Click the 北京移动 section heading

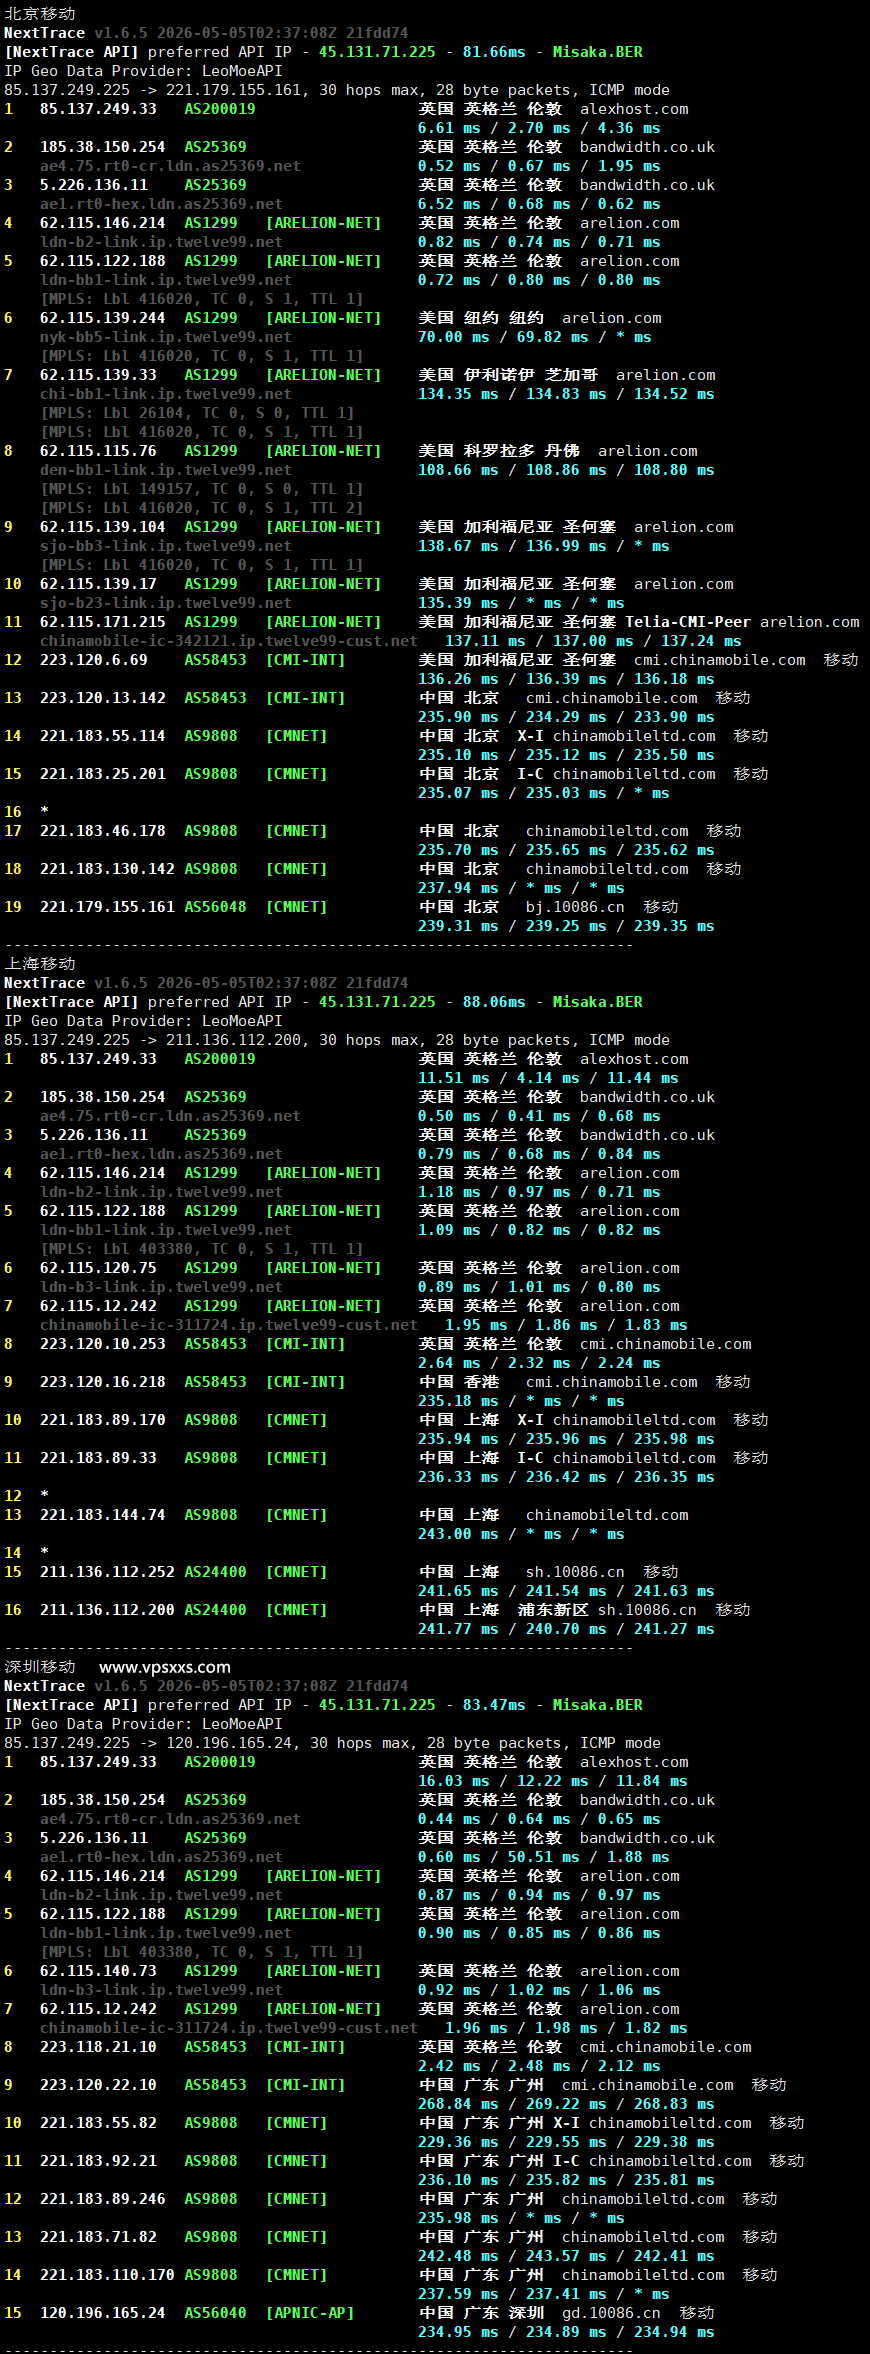coord(40,14)
